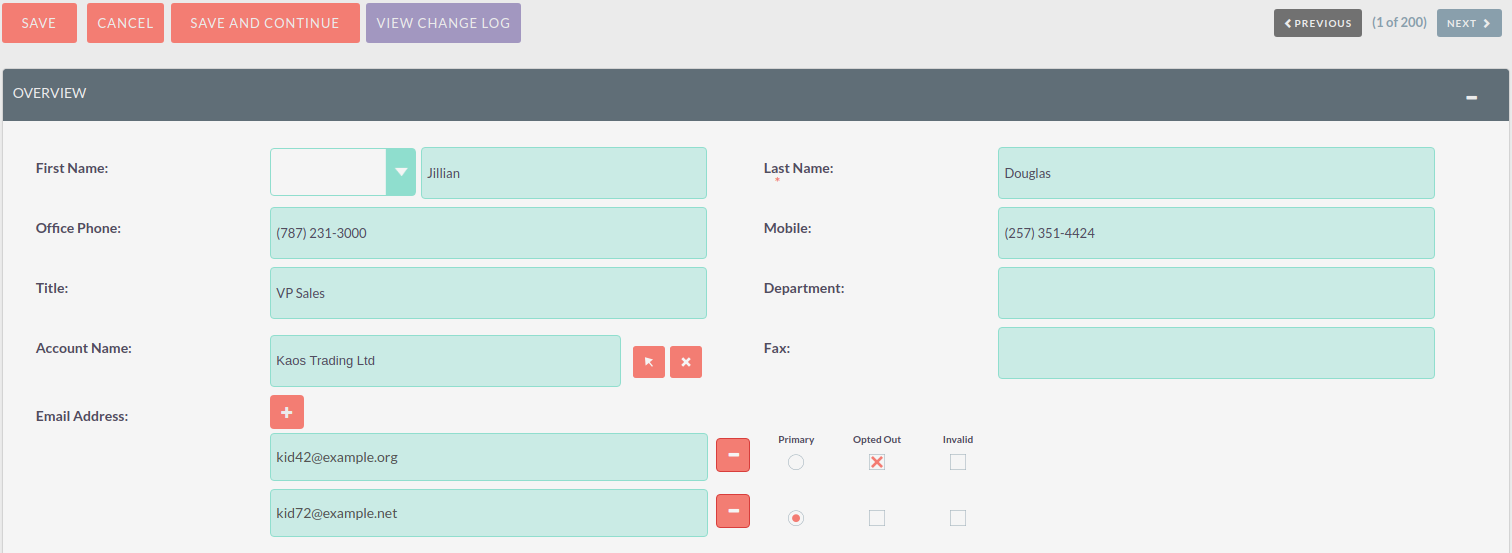Click the Save button
1512x553 pixels.
point(39,23)
